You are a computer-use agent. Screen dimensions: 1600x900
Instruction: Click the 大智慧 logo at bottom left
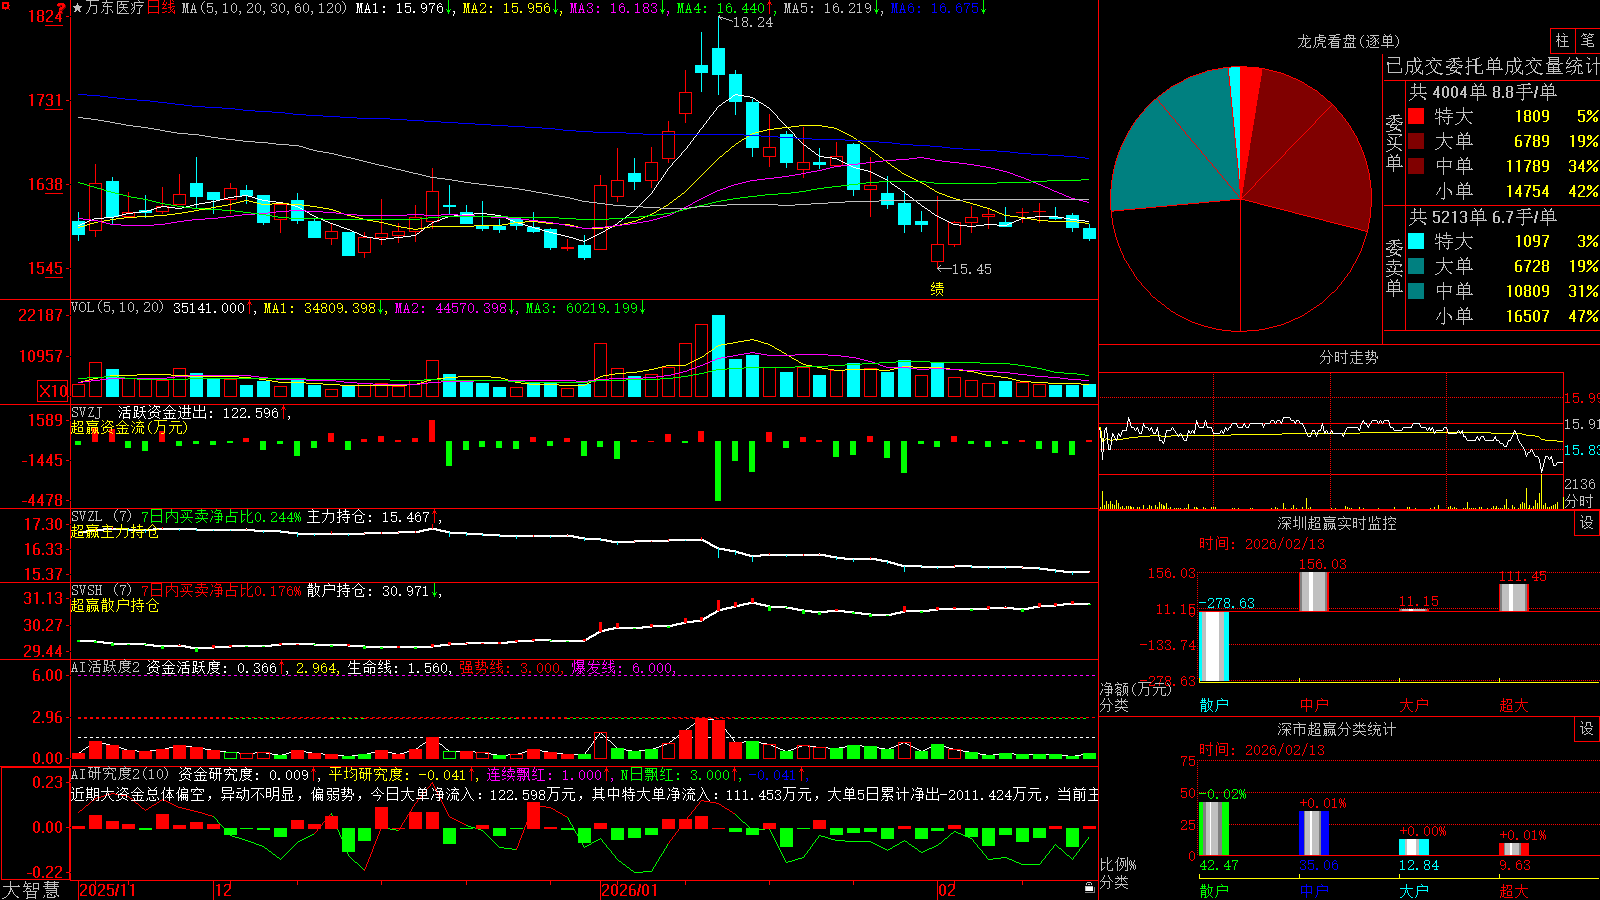click(x=30, y=890)
